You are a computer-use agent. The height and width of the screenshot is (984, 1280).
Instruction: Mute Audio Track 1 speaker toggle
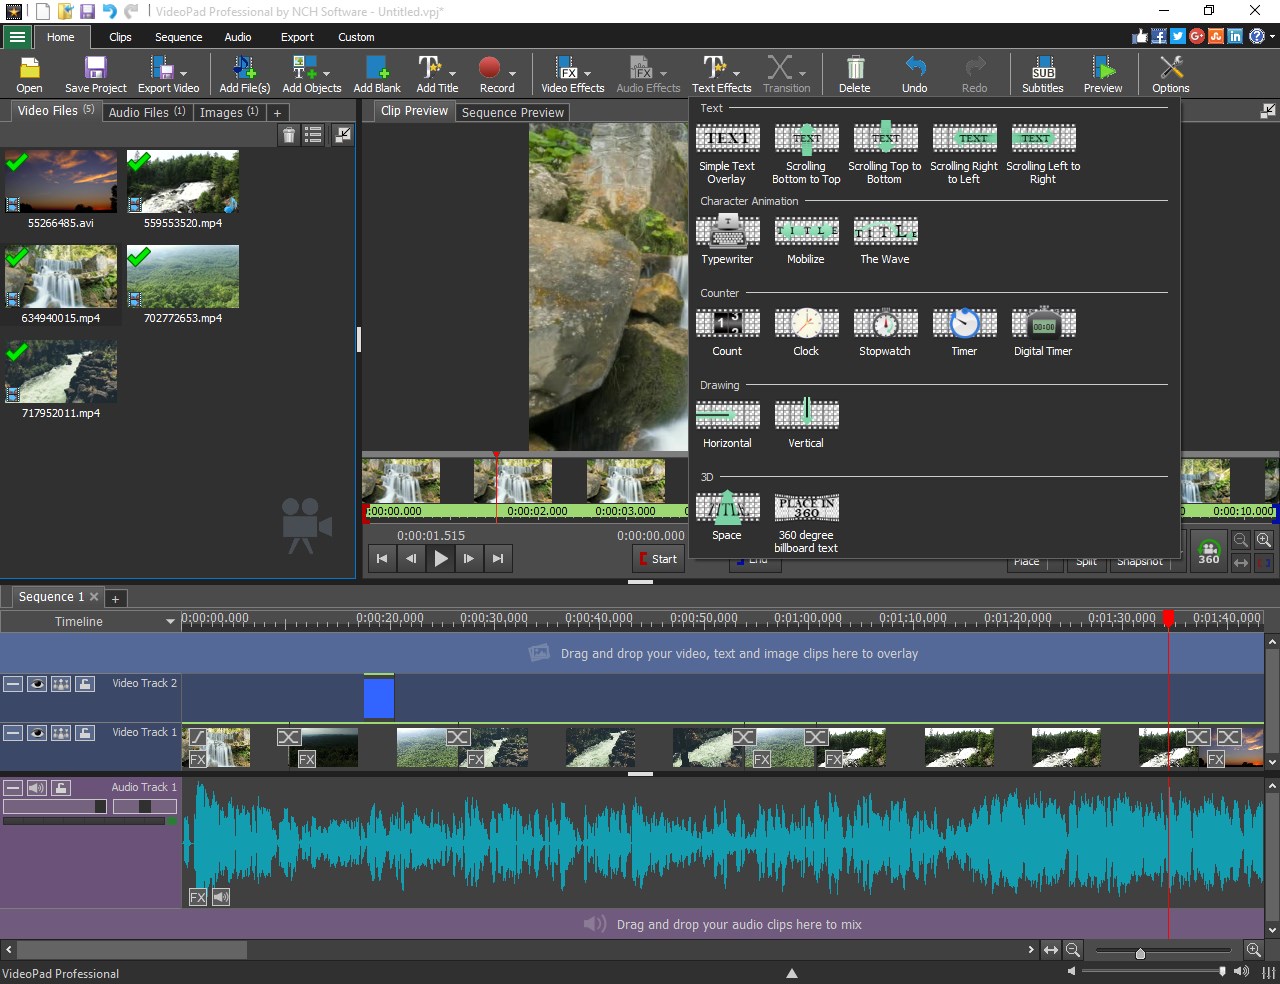(37, 787)
